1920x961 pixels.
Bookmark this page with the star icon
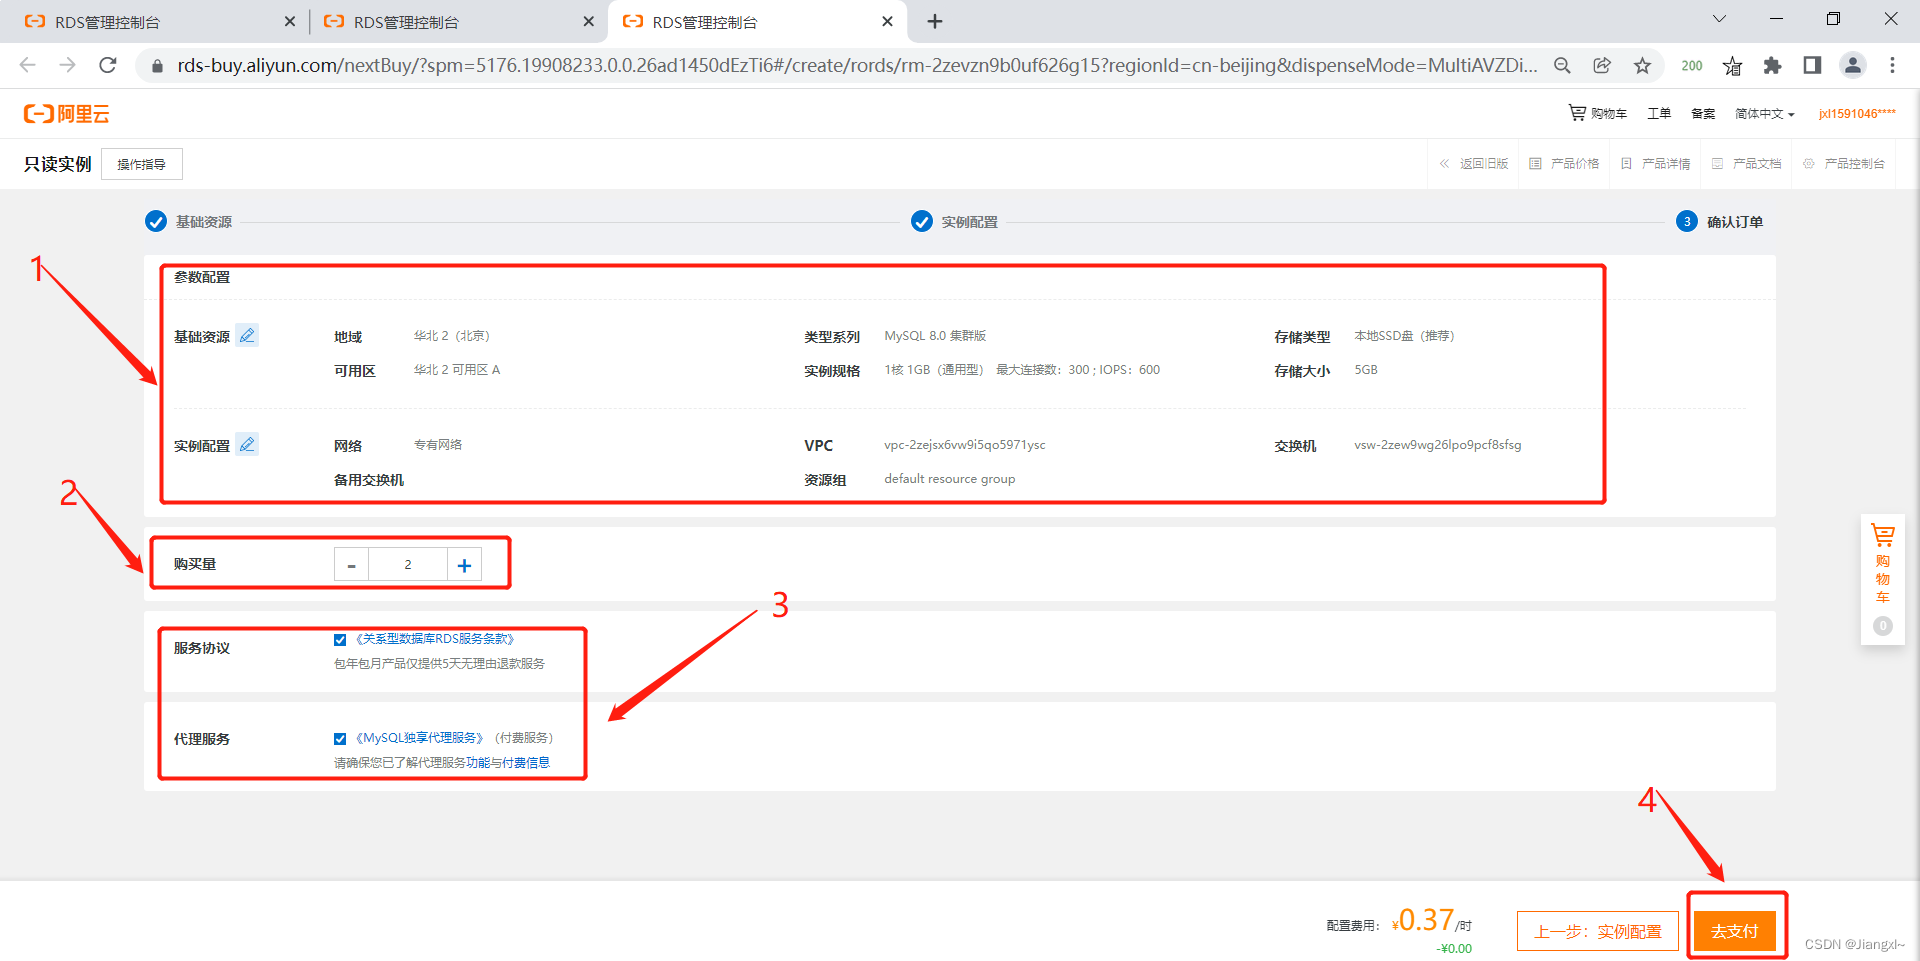[1642, 65]
